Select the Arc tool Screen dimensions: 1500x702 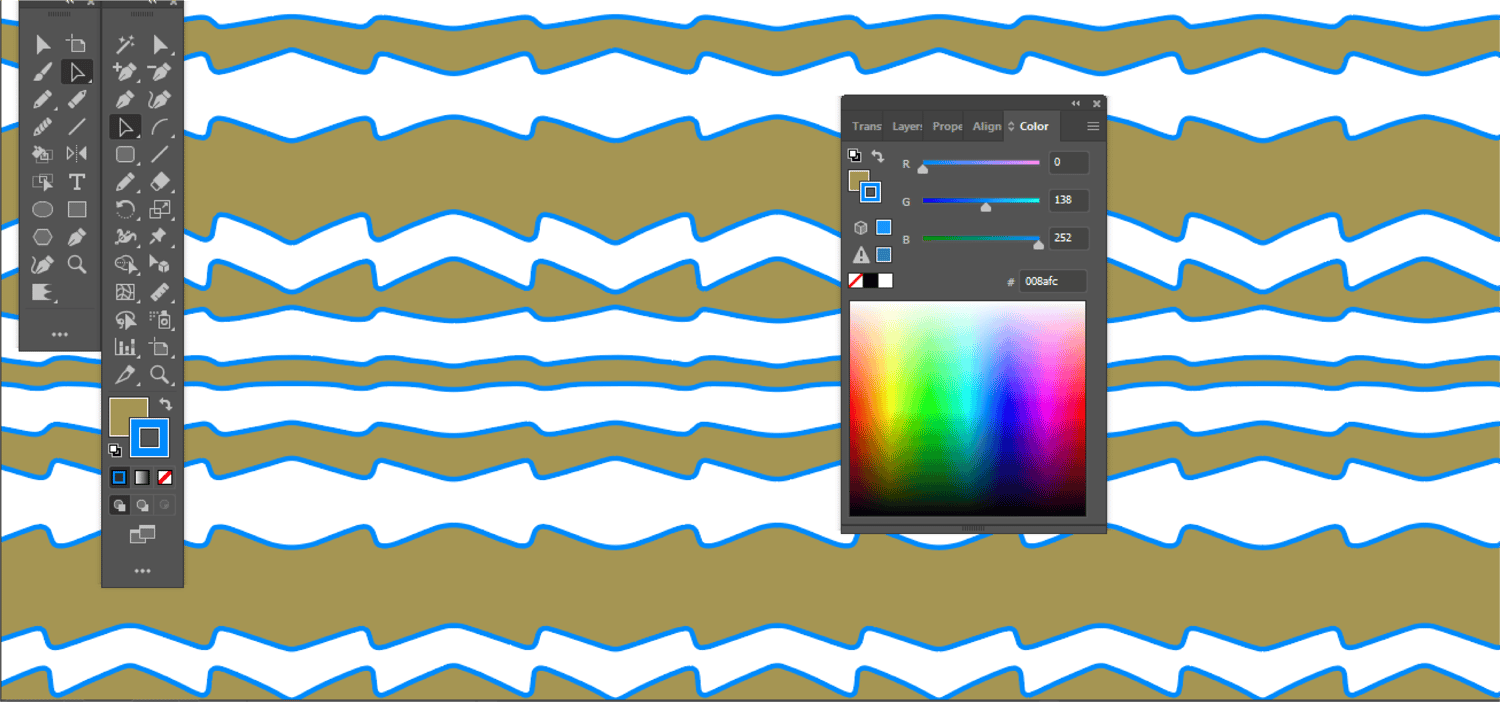[x=160, y=127]
